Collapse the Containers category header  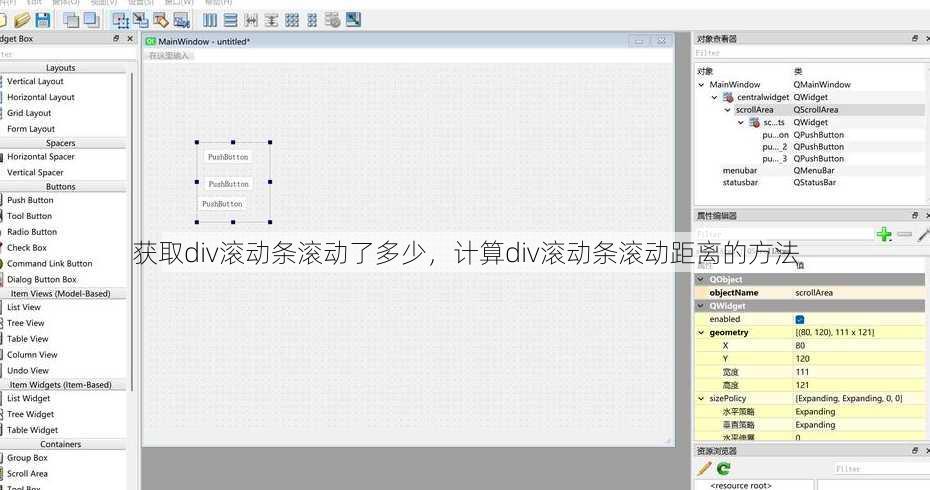point(60,444)
